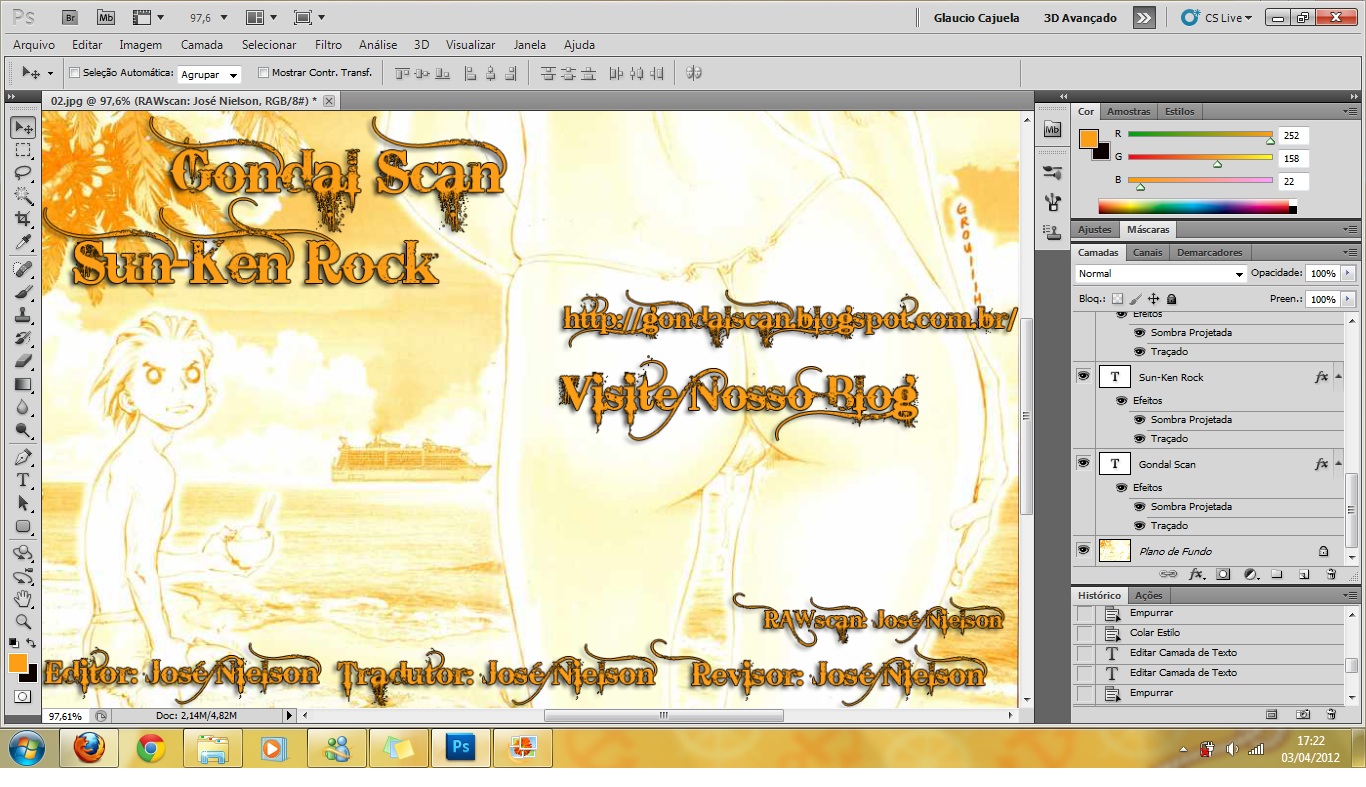
Task: Select the Eraser tool
Action: [24, 362]
